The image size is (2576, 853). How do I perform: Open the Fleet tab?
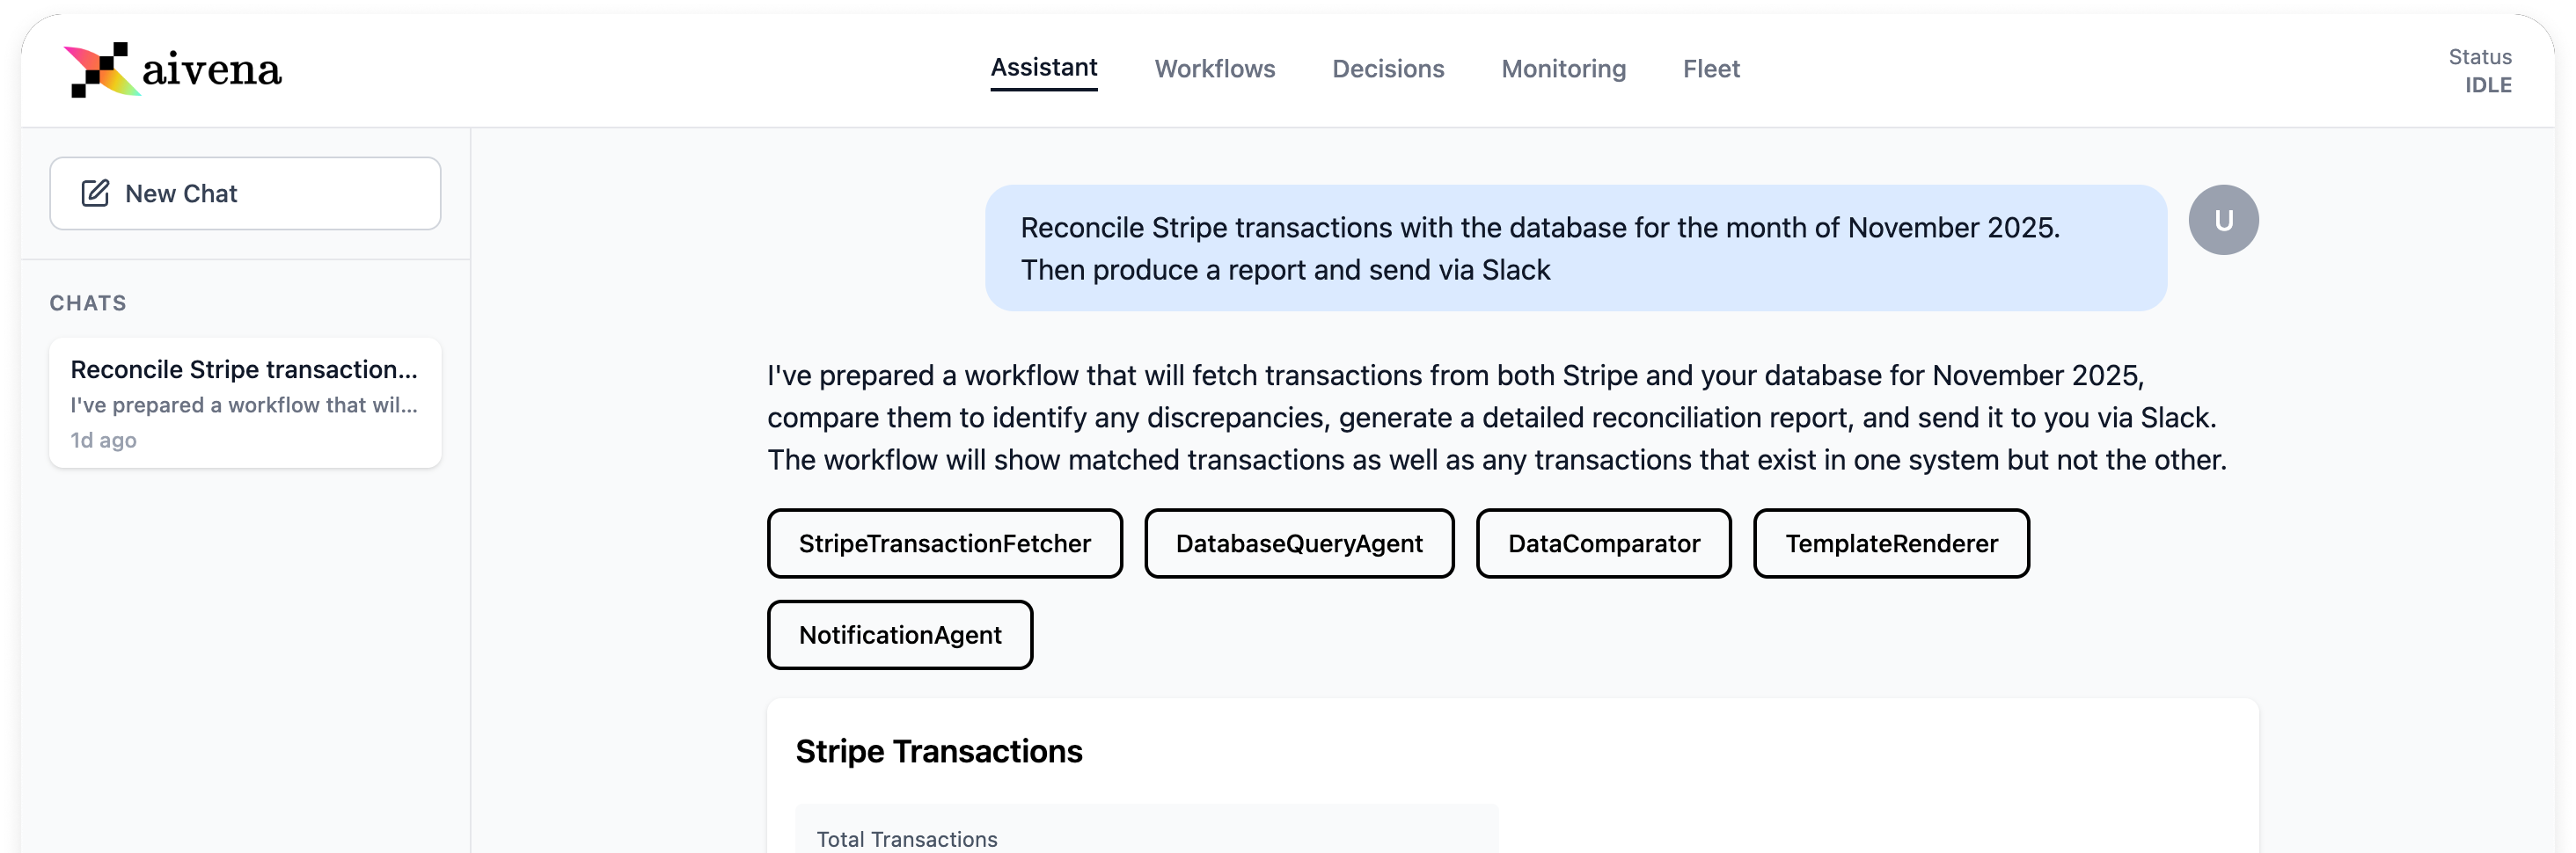(x=1710, y=69)
